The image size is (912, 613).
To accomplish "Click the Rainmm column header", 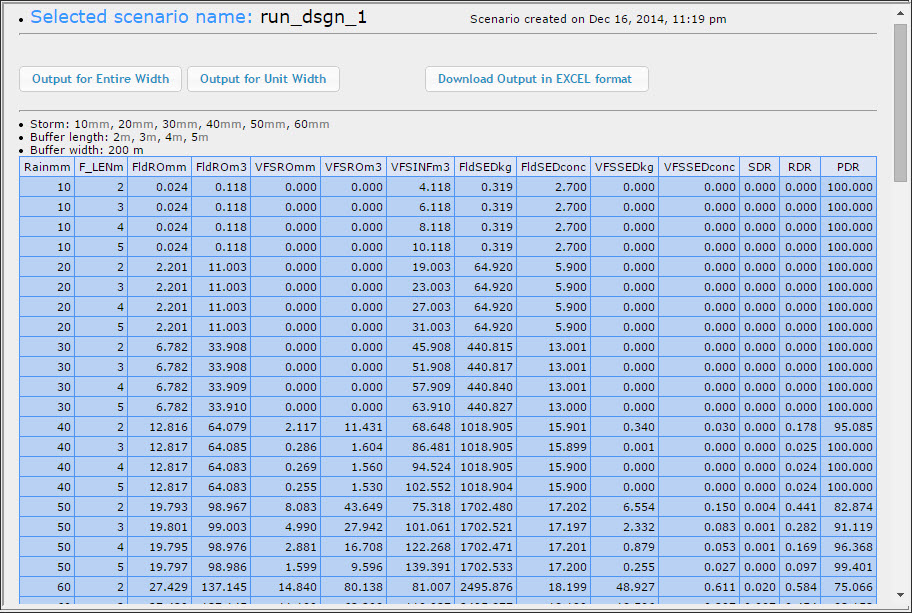I will [47, 167].
